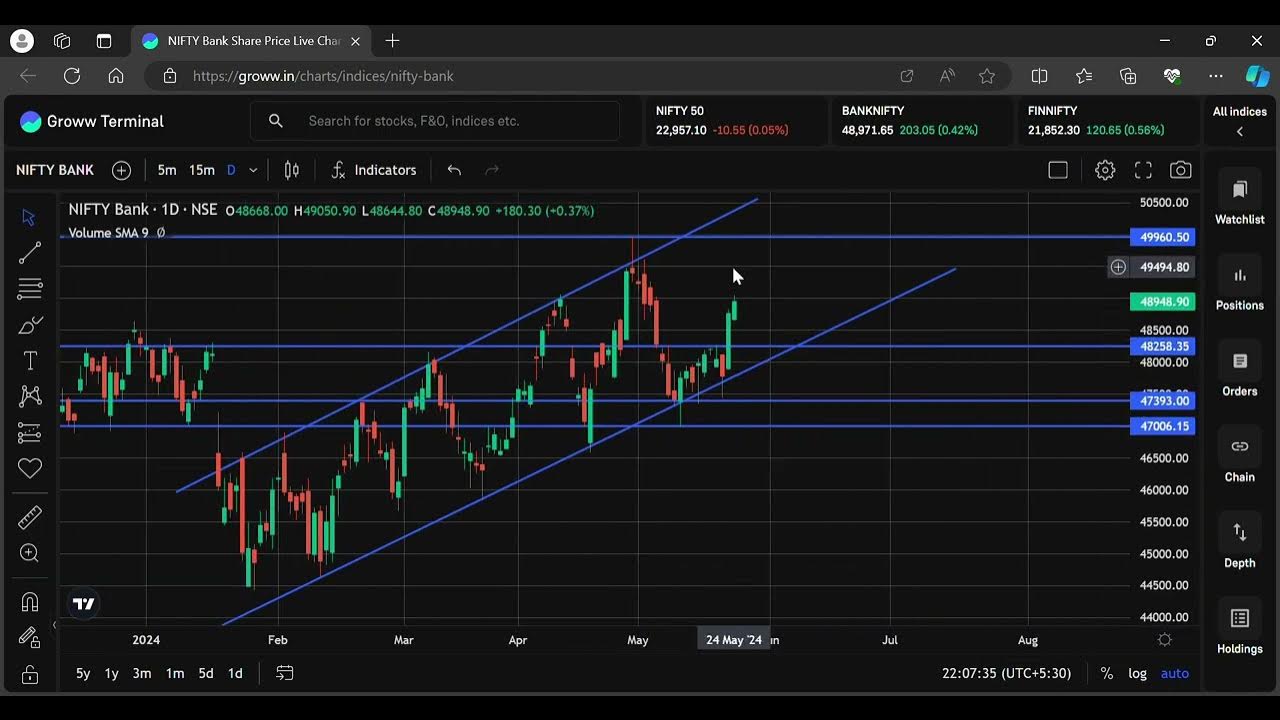Toggle stay in drawing mode pencil-lock
Screen dimensions: 1280x720
coord(29,637)
